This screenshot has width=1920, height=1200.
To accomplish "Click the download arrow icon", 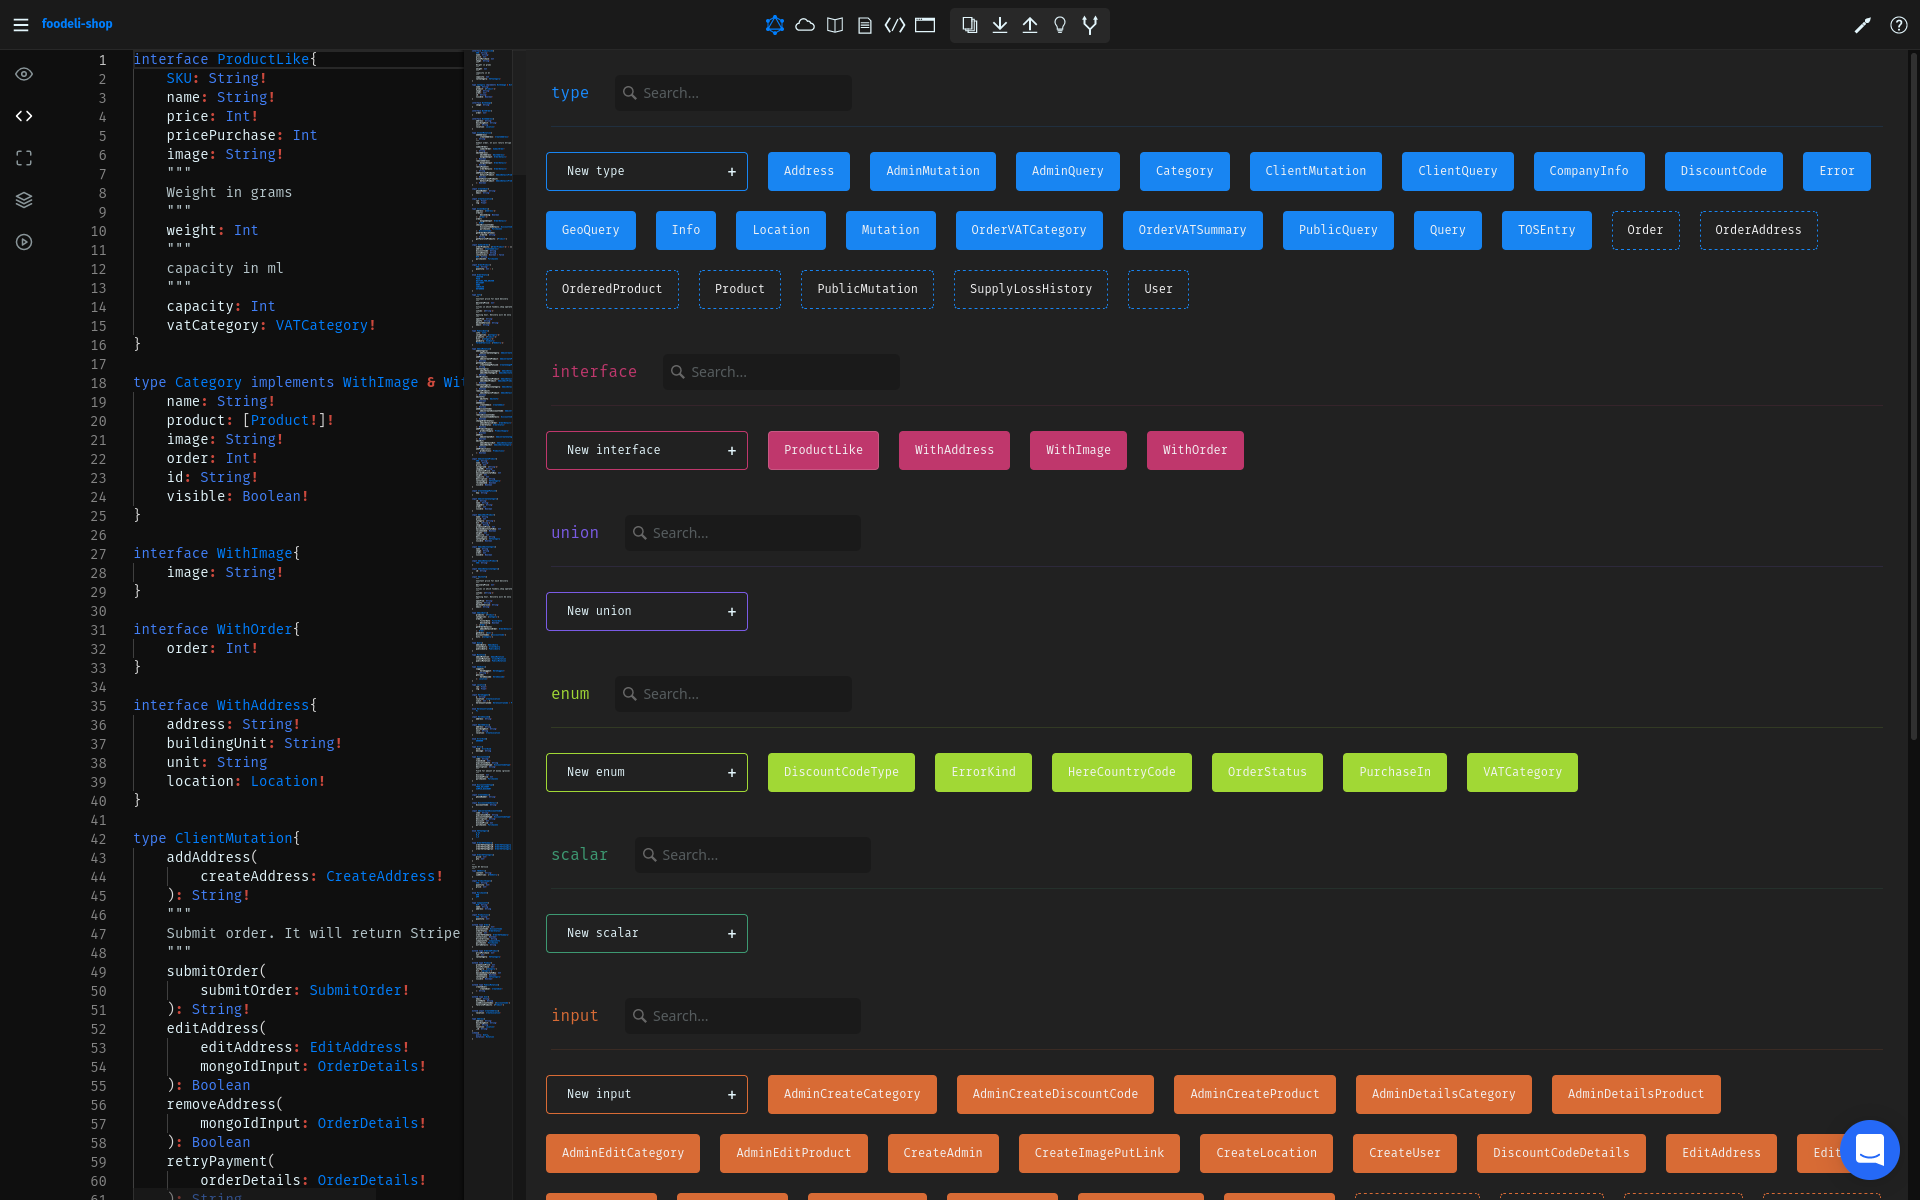I will click(x=999, y=25).
